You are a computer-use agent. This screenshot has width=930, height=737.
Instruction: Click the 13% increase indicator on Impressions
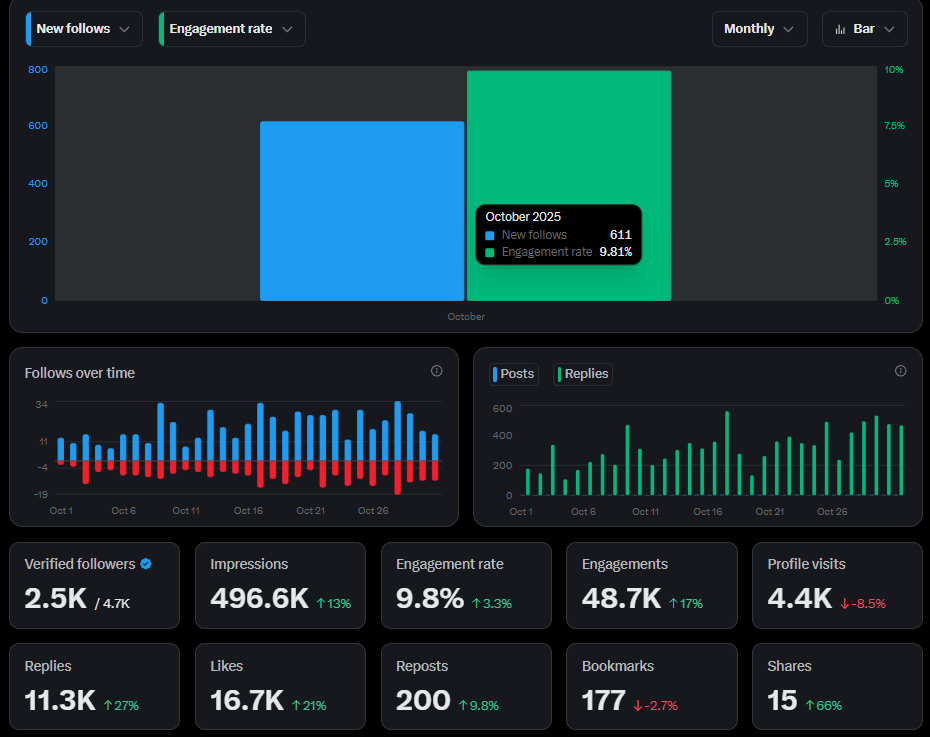[334, 604]
